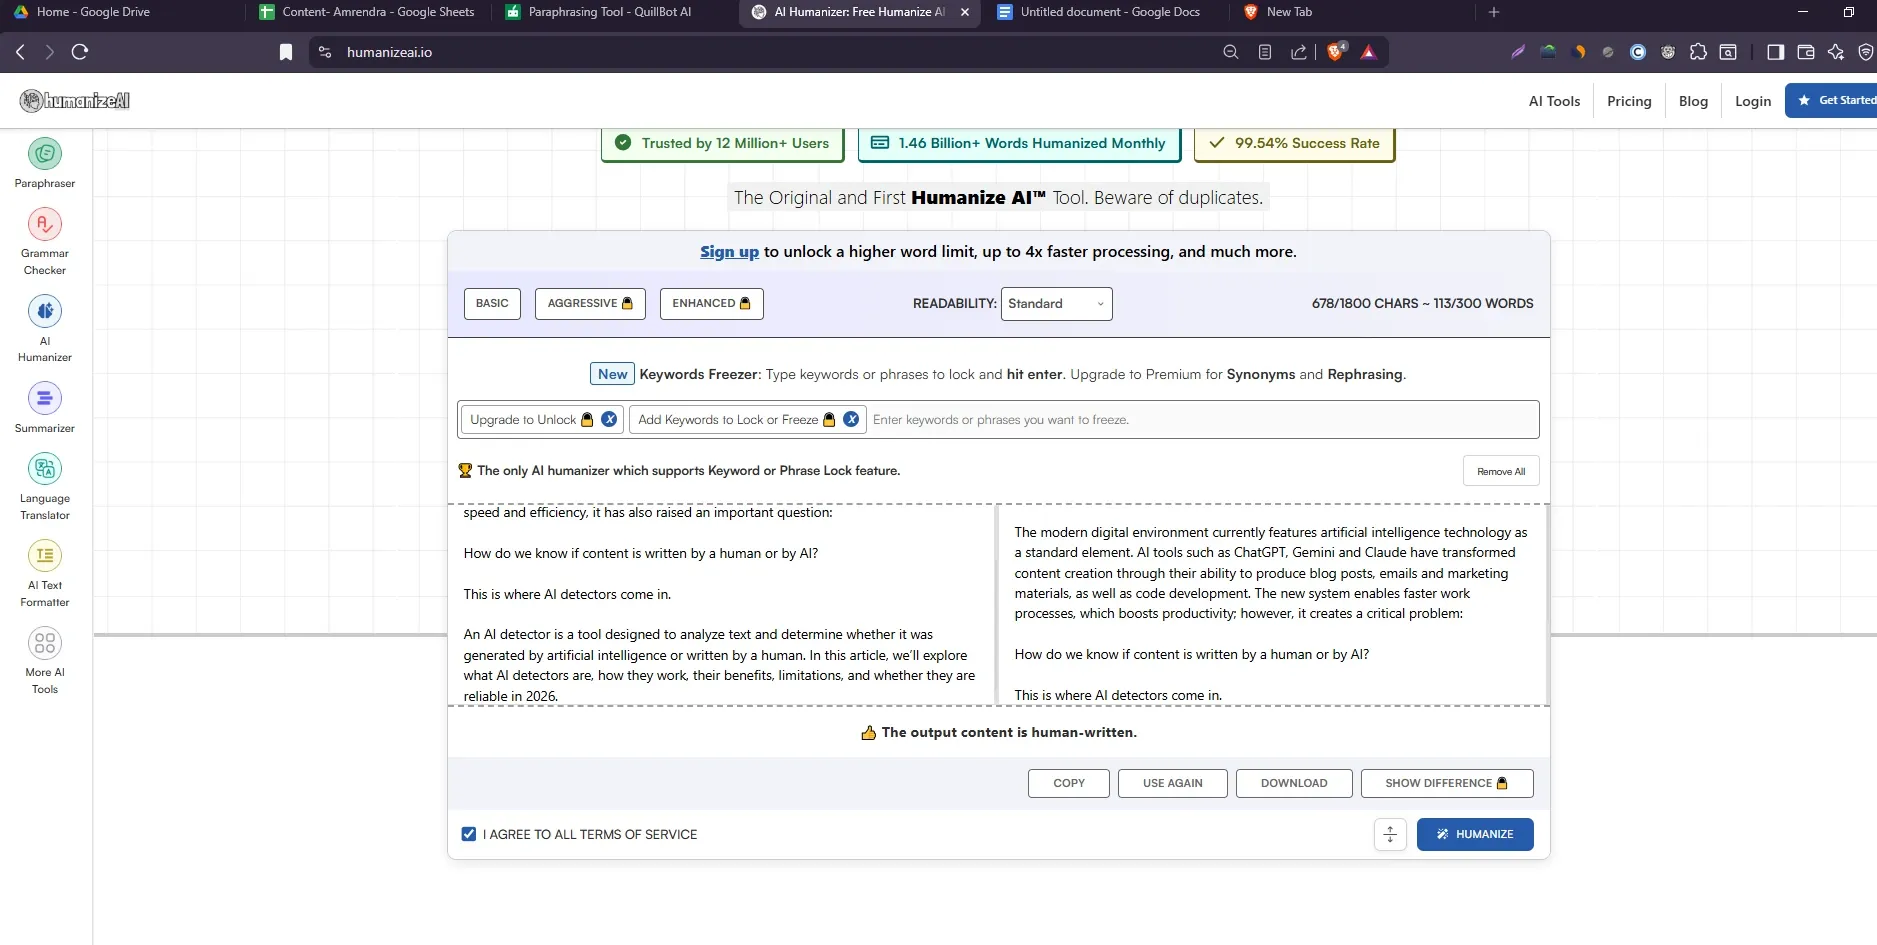
Task: Open the Summarizer tool icon
Action: click(44, 399)
